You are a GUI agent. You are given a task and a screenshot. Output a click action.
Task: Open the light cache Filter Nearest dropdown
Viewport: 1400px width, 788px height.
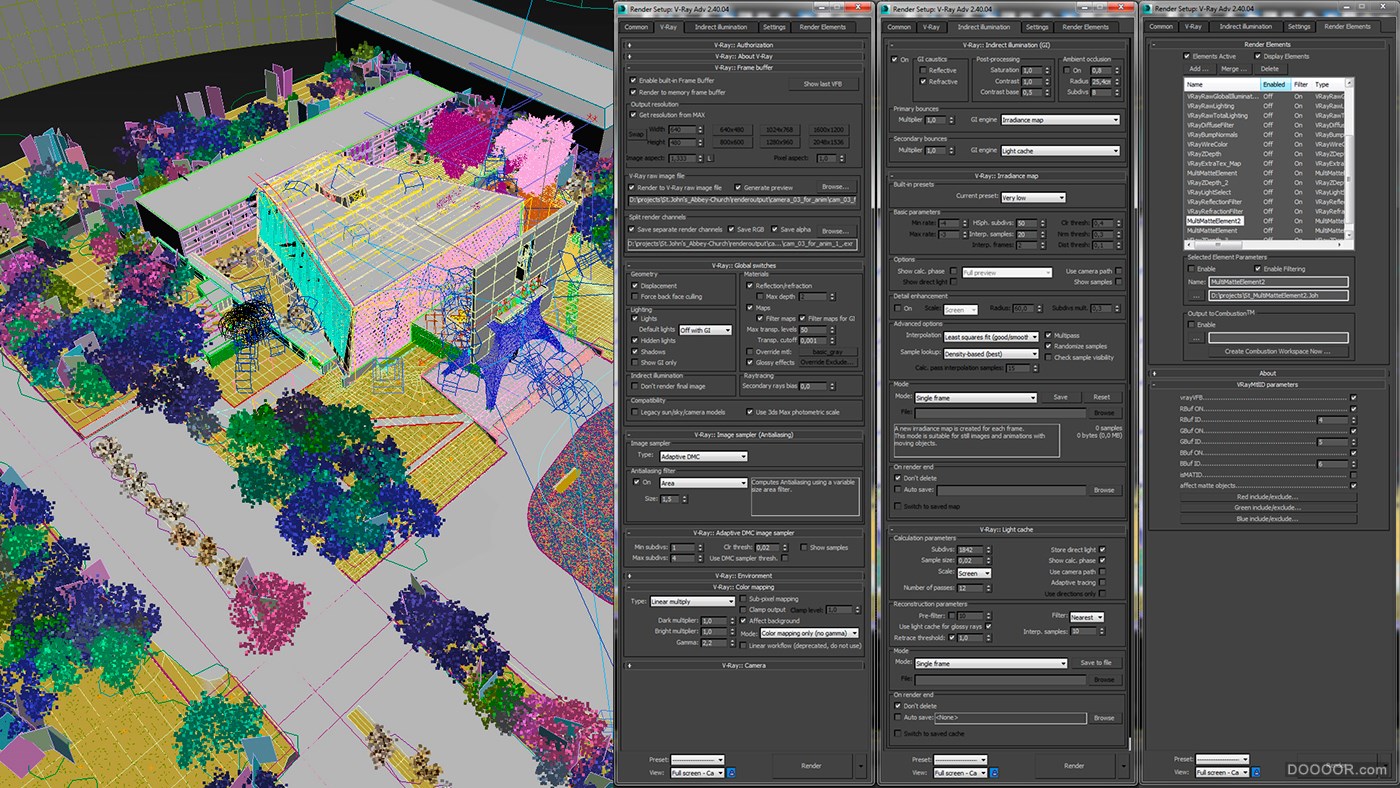coord(1087,617)
